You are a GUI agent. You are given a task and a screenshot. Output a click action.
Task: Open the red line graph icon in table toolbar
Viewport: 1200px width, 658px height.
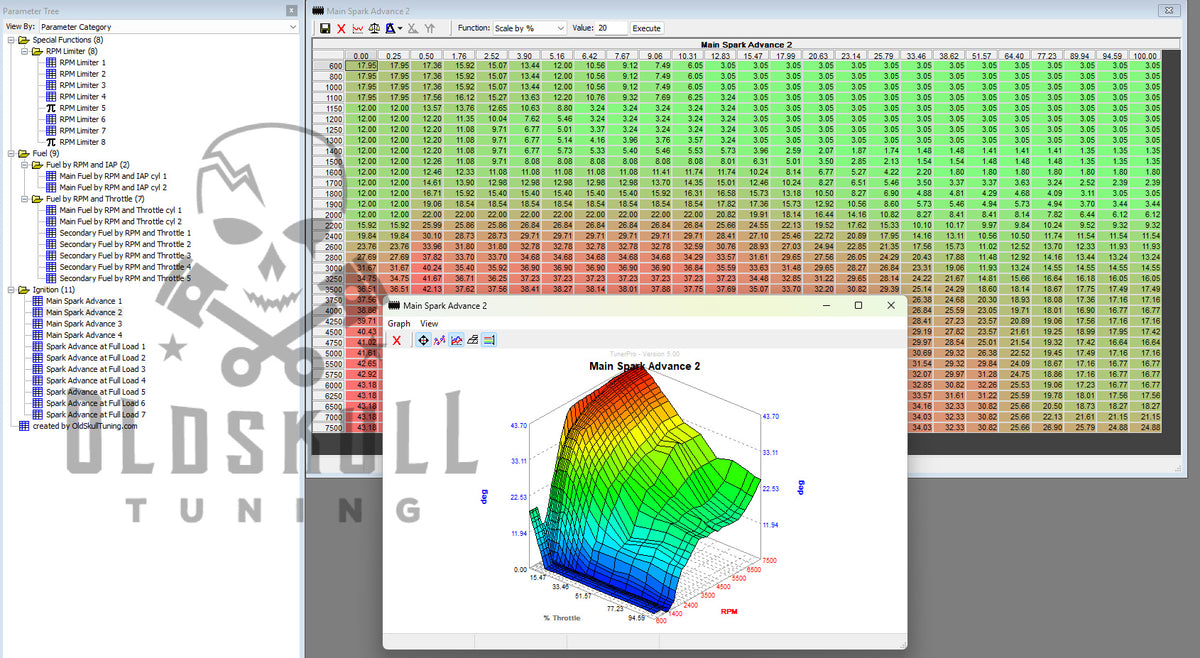[x=357, y=28]
